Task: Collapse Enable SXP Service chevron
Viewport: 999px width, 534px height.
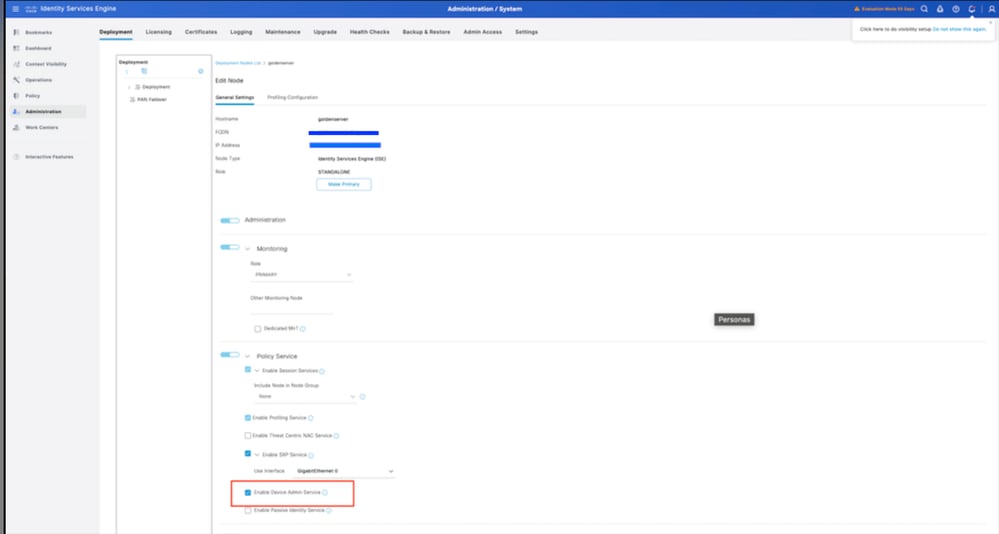Action: 257,455
